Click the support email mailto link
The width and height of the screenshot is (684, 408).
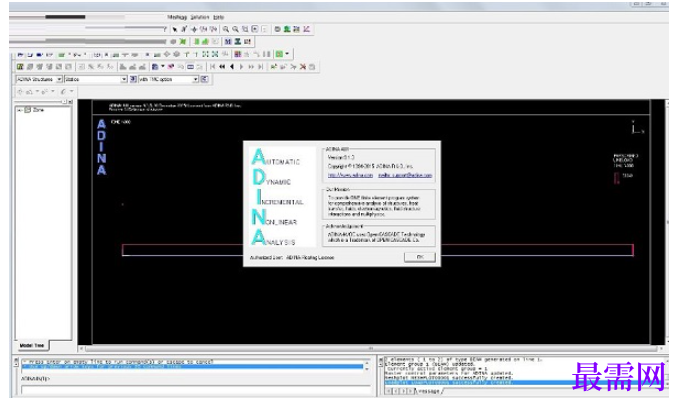pos(405,175)
